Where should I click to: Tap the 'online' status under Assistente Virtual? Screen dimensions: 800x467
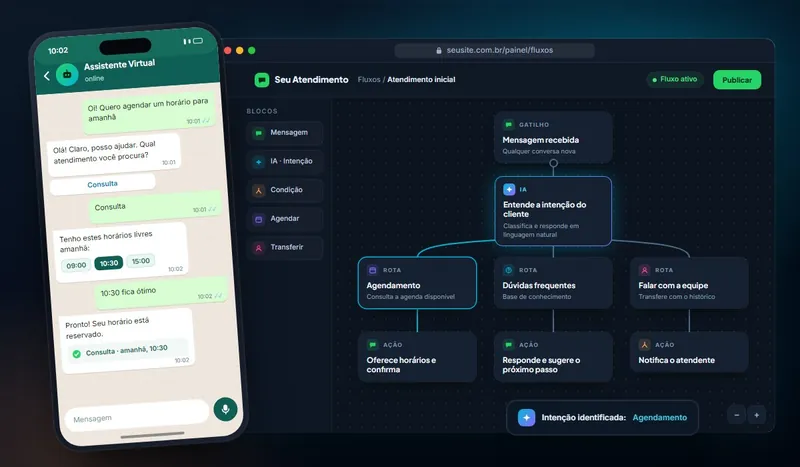pos(94,79)
